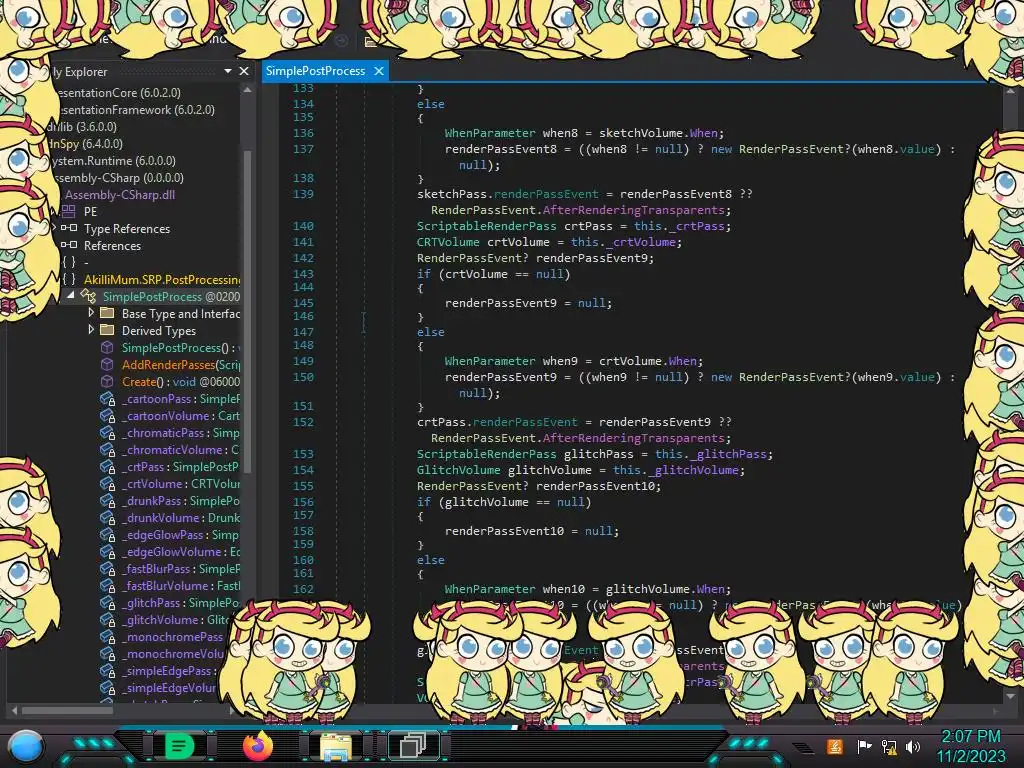This screenshot has width=1024, height=768.
Task: Follow the GlitchVolume type on line 154
Action: pyautogui.click(x=458, y=470)
